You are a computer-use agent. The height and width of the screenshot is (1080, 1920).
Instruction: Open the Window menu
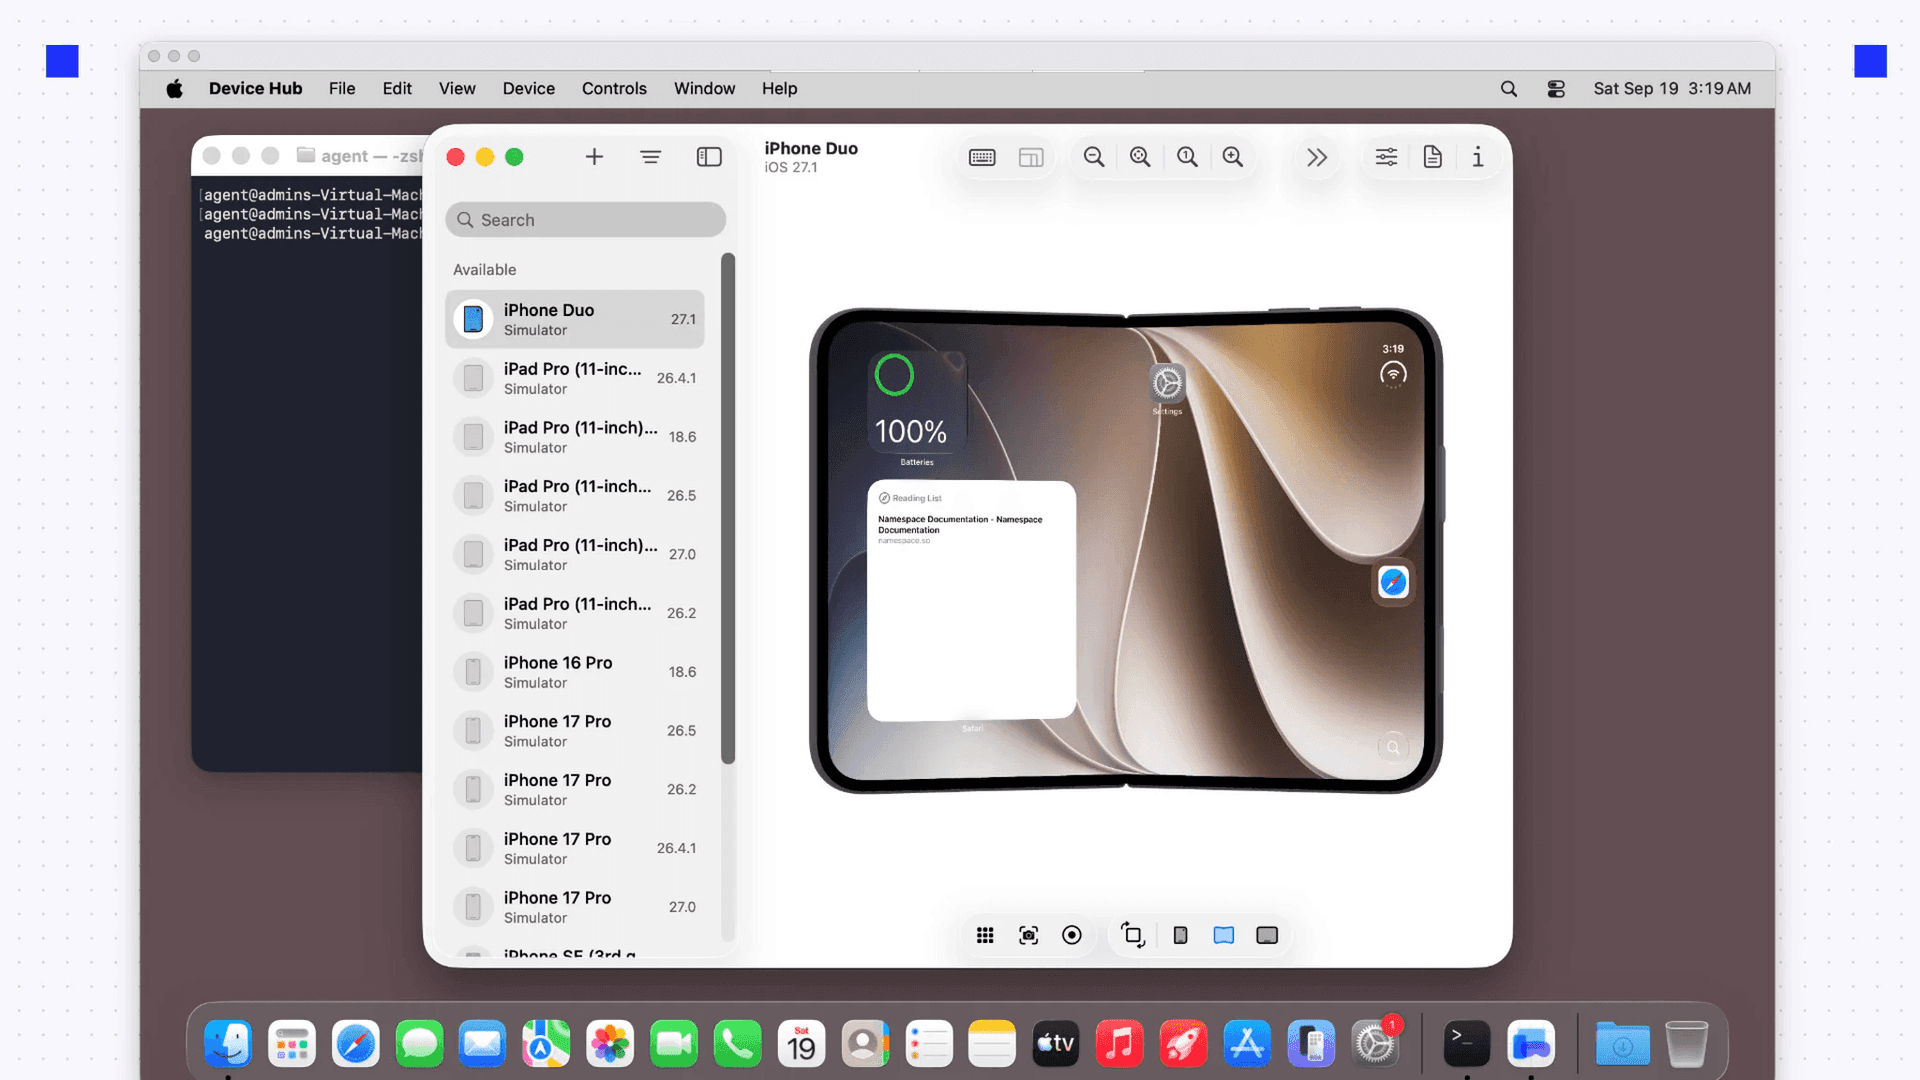pos(704,88)
